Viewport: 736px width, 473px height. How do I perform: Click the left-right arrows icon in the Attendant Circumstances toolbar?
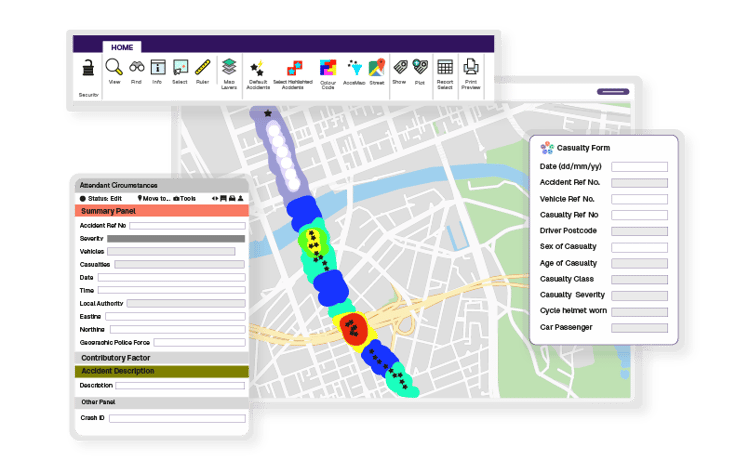215,198
